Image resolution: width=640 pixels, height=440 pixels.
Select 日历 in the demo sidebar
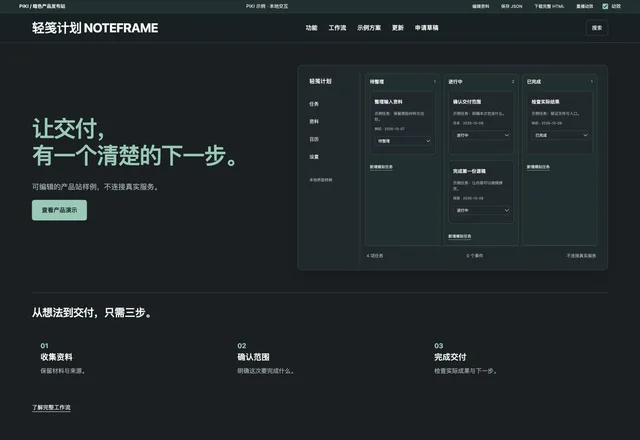click(x=314, y=139)
